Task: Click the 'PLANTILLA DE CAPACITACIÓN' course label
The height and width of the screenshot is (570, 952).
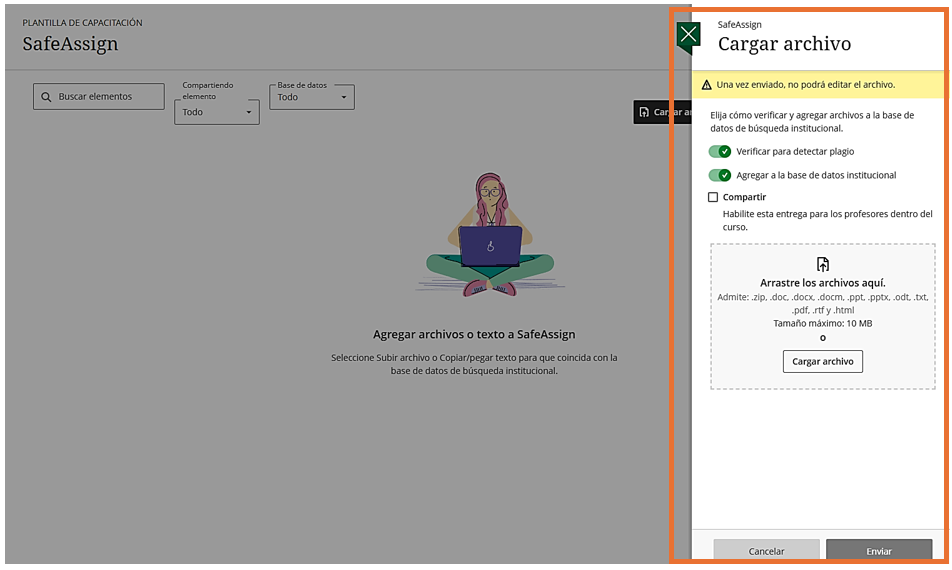Action: point(83,22)
